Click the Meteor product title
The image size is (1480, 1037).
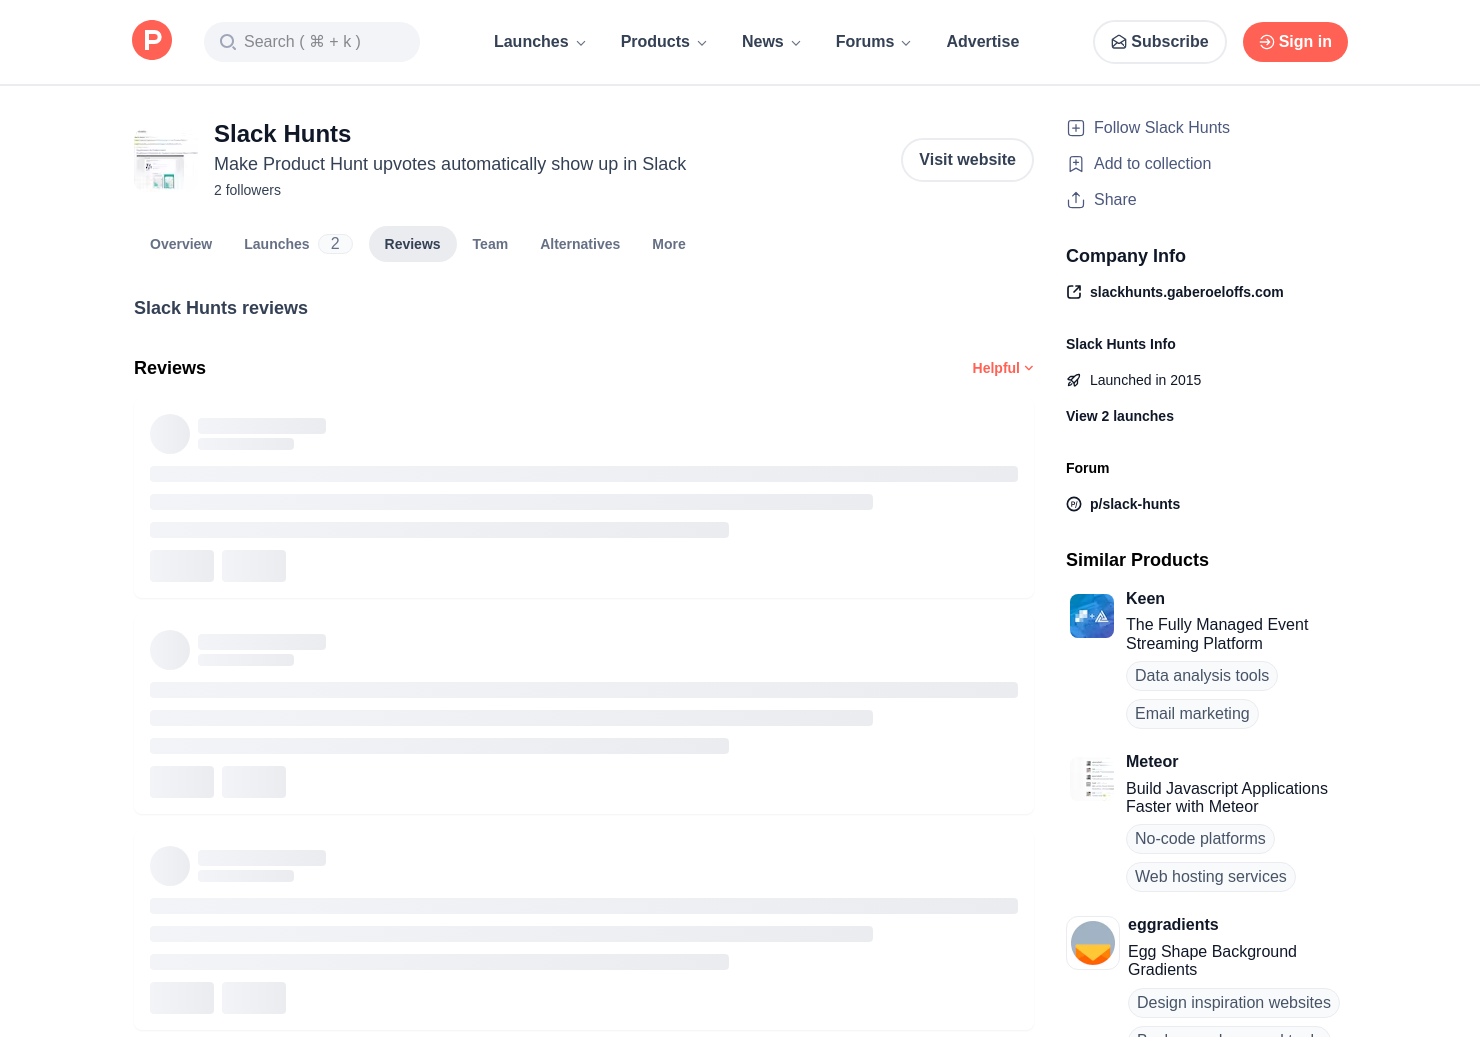[x=1152, y=761]
